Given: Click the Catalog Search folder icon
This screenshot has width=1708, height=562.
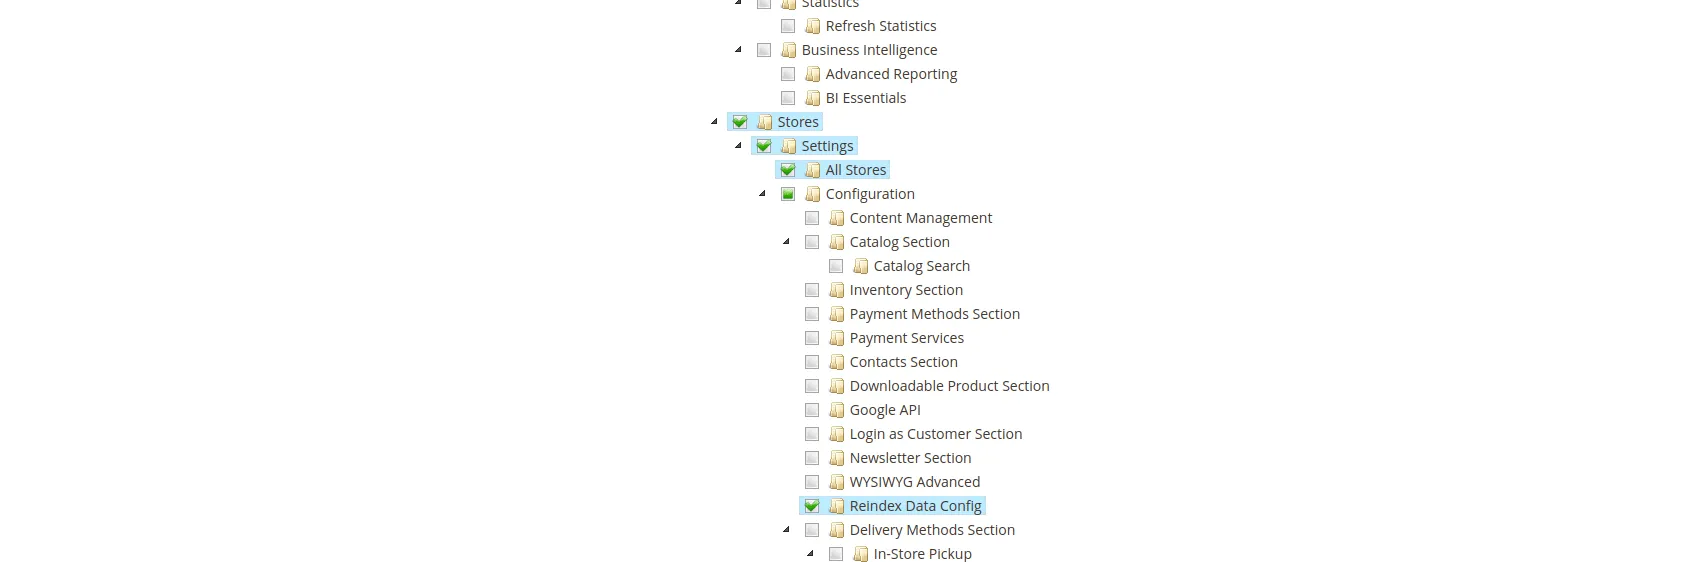Looking at the screenshot, I should click(861, 266).
